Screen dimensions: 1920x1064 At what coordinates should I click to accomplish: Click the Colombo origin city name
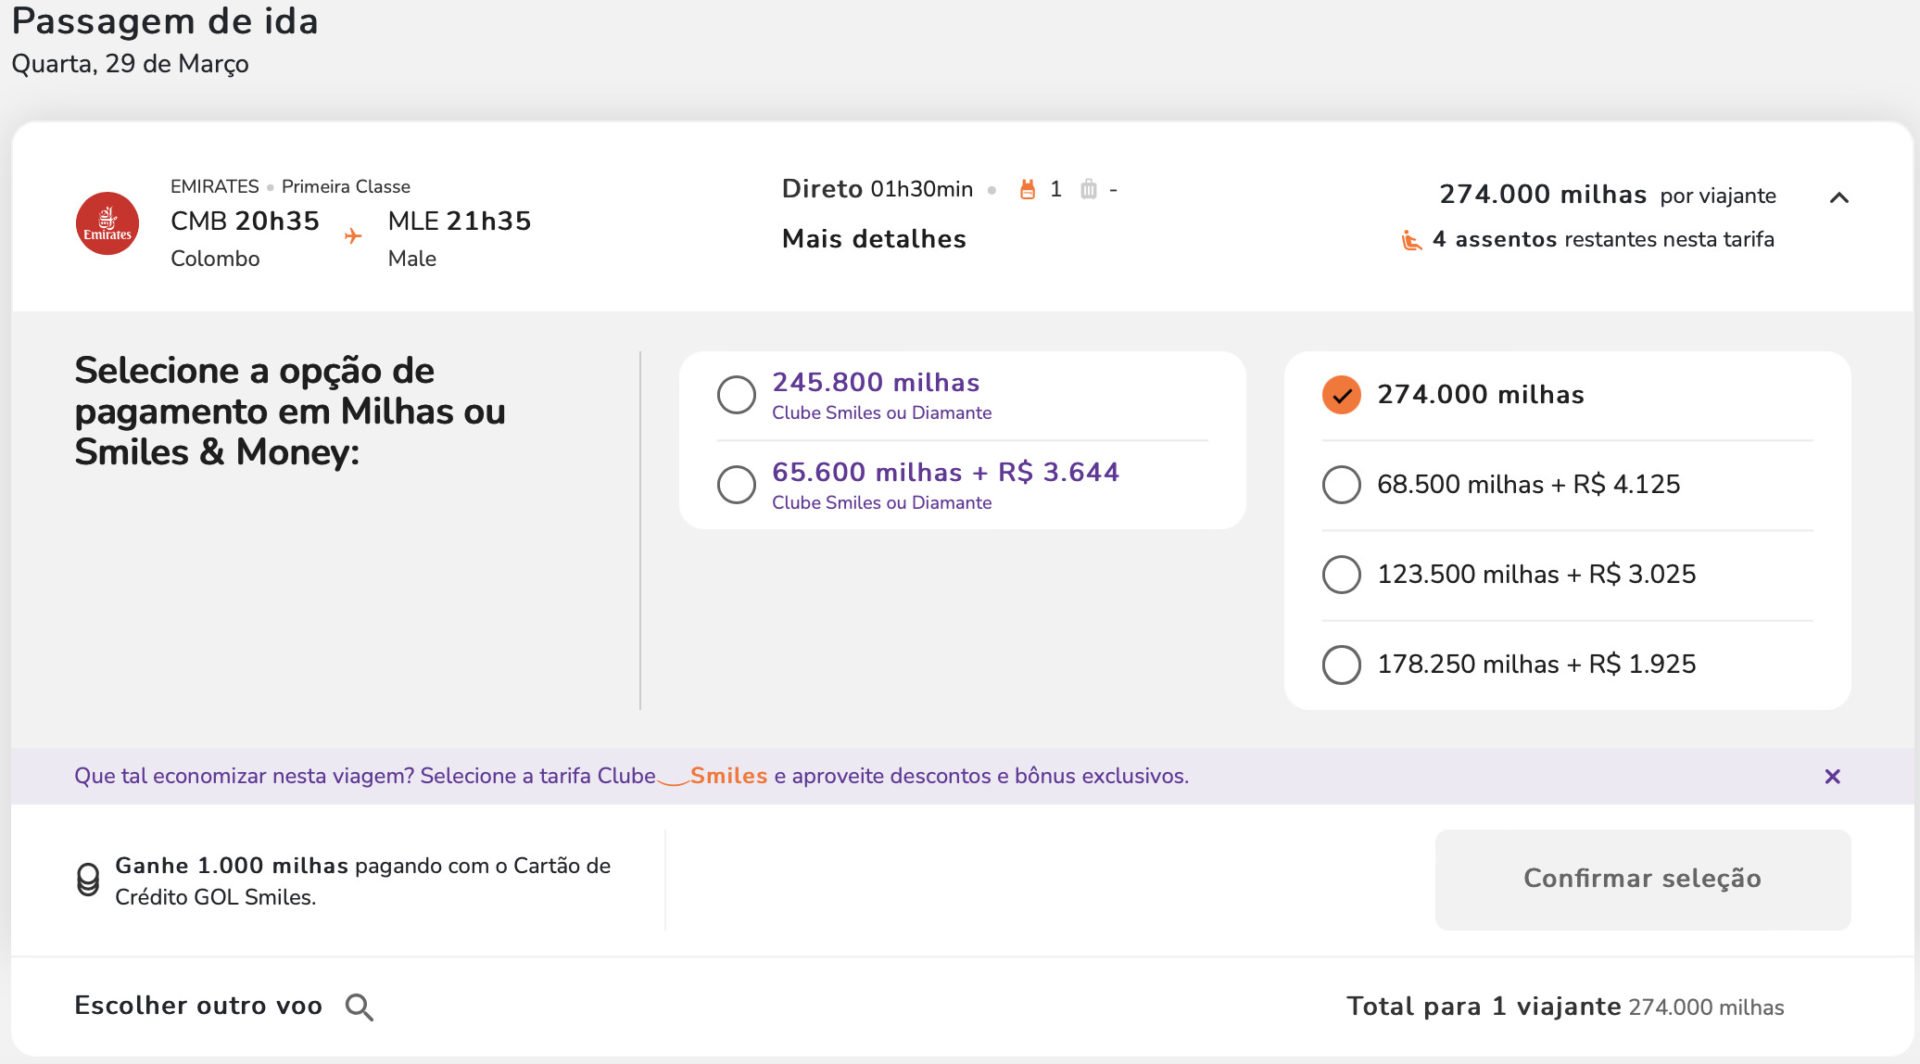tap(215, 259)
